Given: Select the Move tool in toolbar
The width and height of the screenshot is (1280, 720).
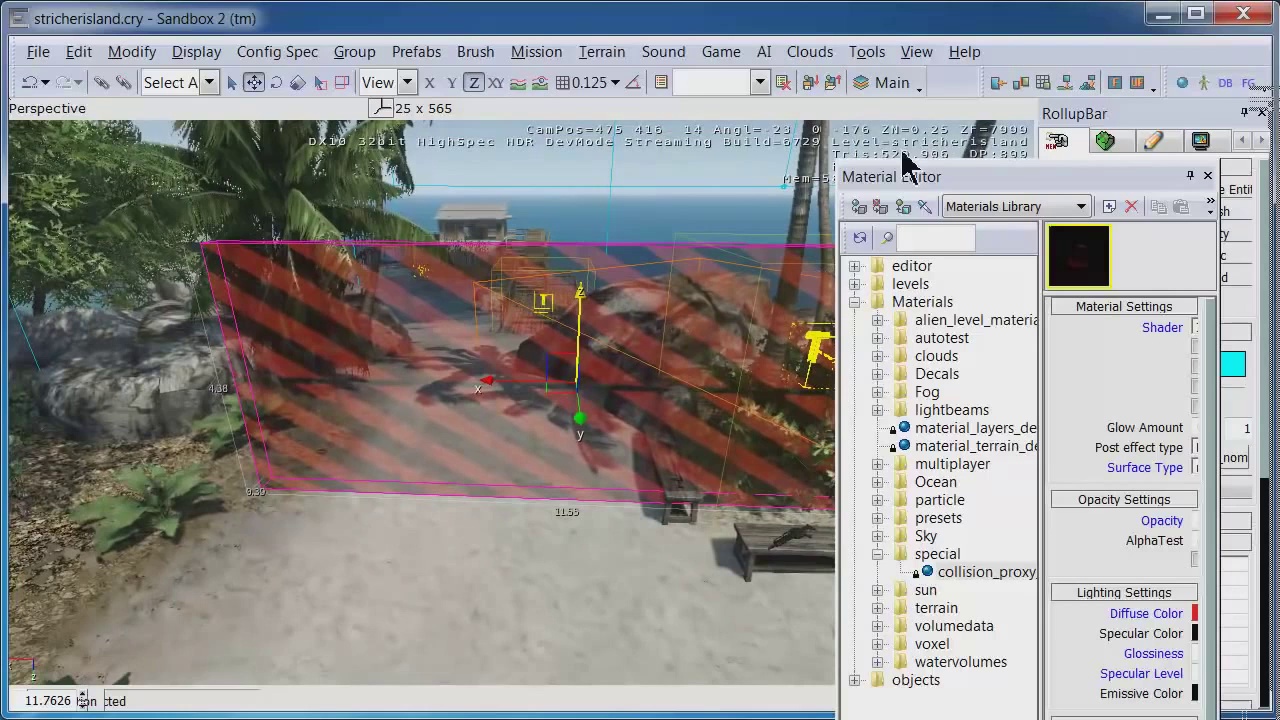Looking at the screenshot, I should coord(254,83).
